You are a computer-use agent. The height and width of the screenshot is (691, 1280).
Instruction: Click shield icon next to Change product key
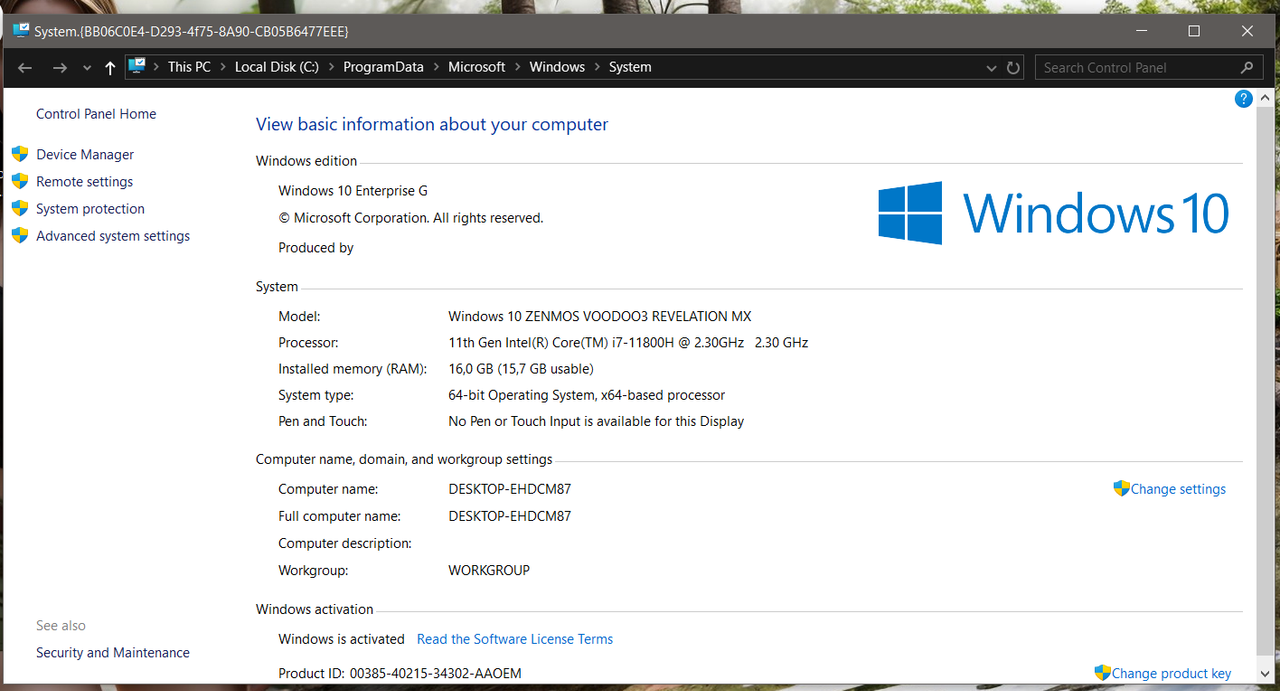[x=1102, y=673]
